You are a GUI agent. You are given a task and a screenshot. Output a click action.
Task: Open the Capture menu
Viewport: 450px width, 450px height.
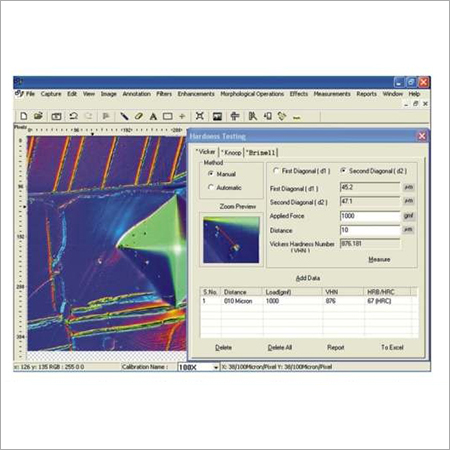[x=51, y=94]
